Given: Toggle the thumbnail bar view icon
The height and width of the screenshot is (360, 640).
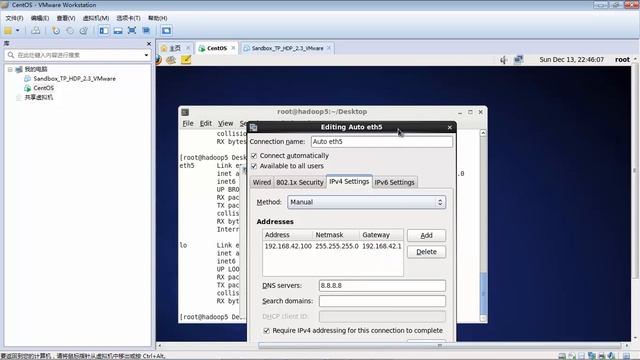Looking at the screenshot, I should coord(118,31).
